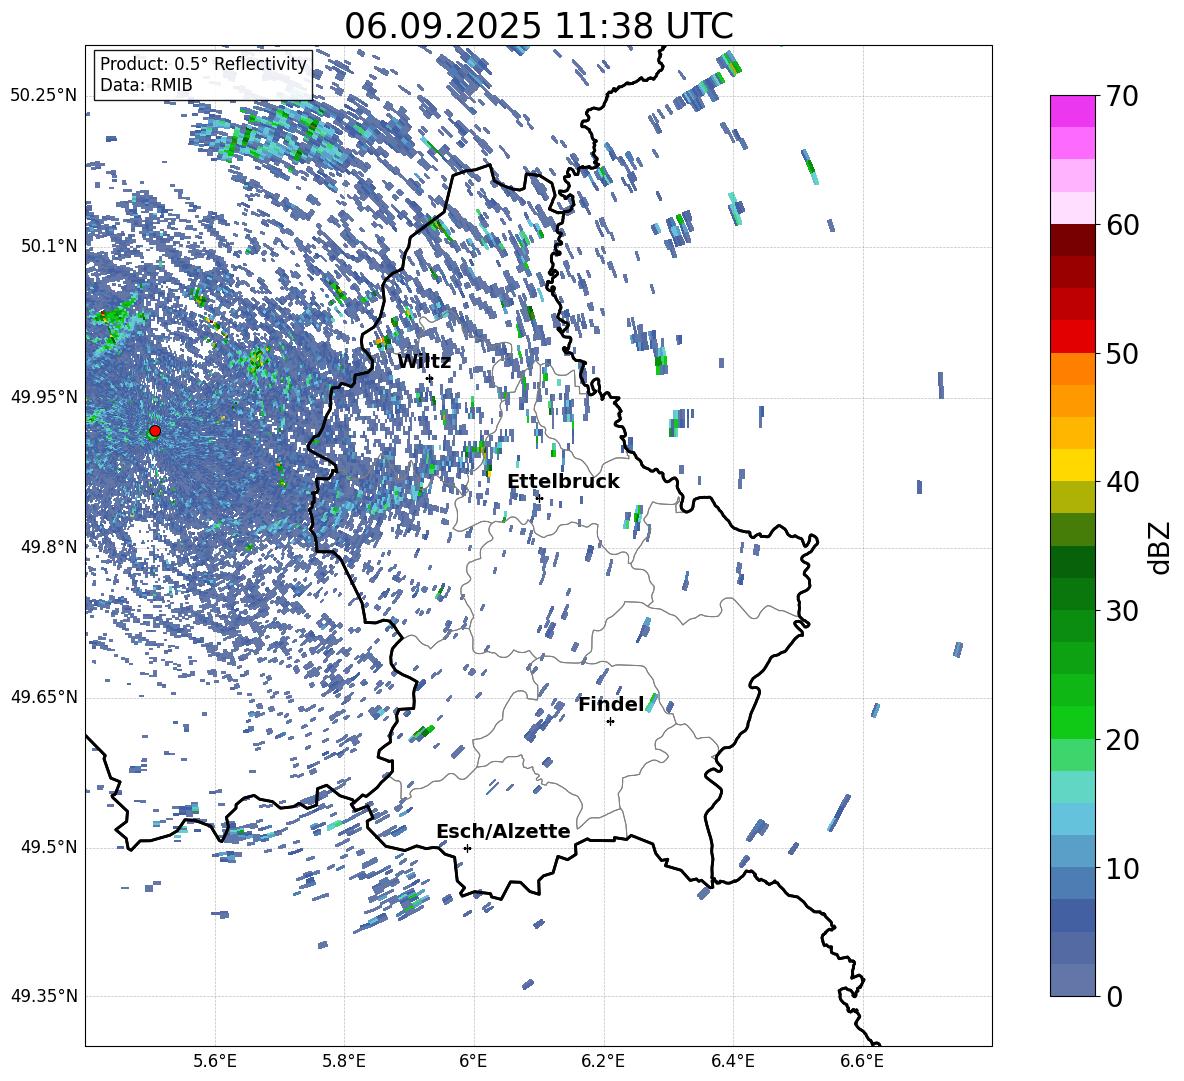Screen dimensions: 1184x1081
Task: Click the colorbar tick label 50
Action: pyautogui.click(x=1122, y=353)
